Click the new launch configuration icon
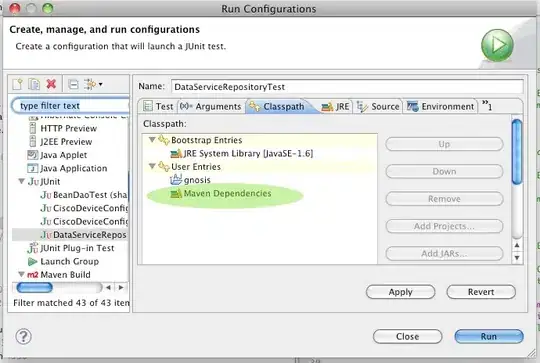The width and height of the screenshot is (540, 363). coord(18,84)
